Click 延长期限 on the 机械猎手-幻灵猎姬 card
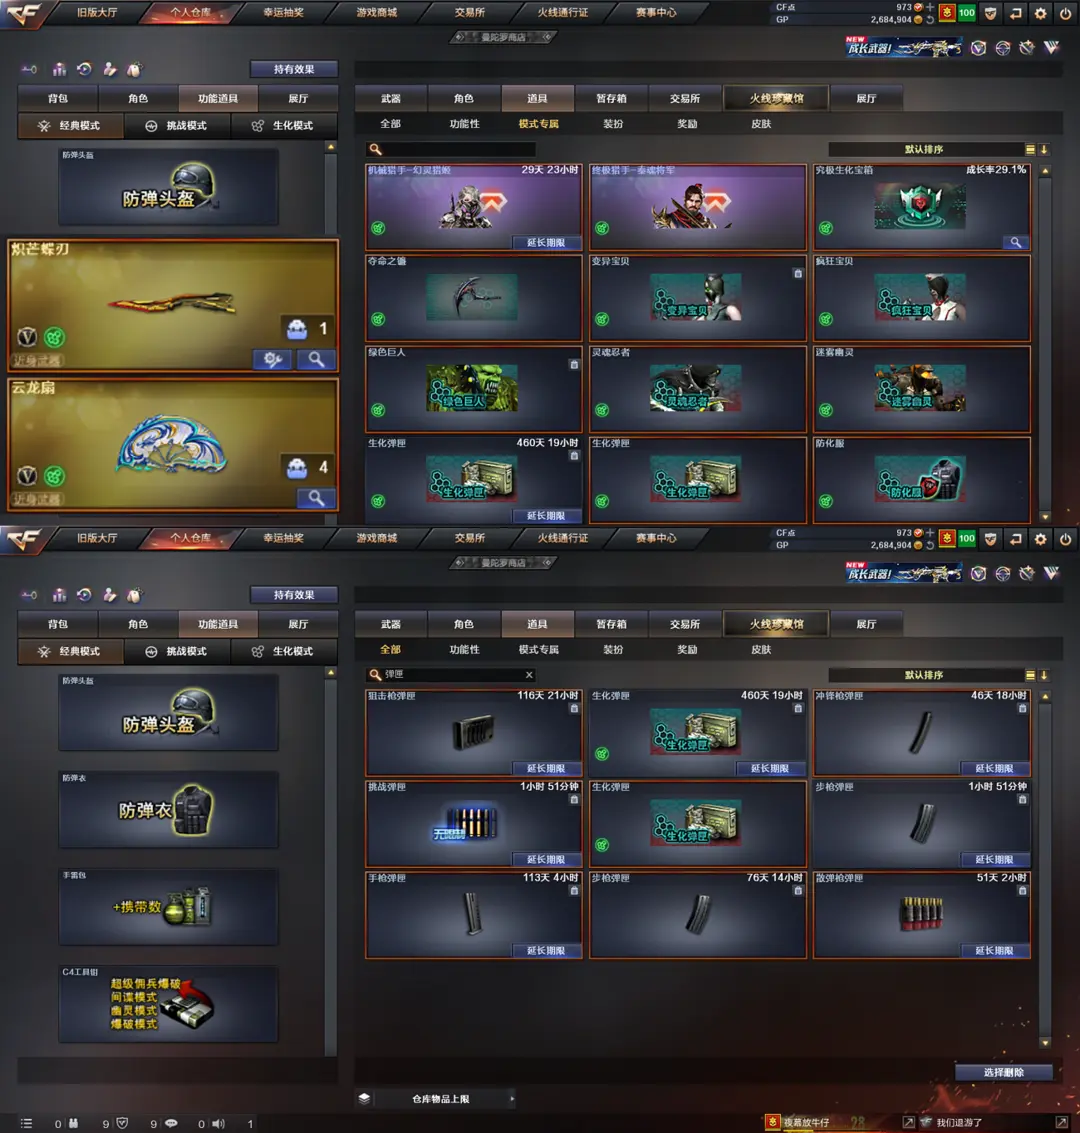This screenshot has width=1080, height=1133. [x=546, y=243]
